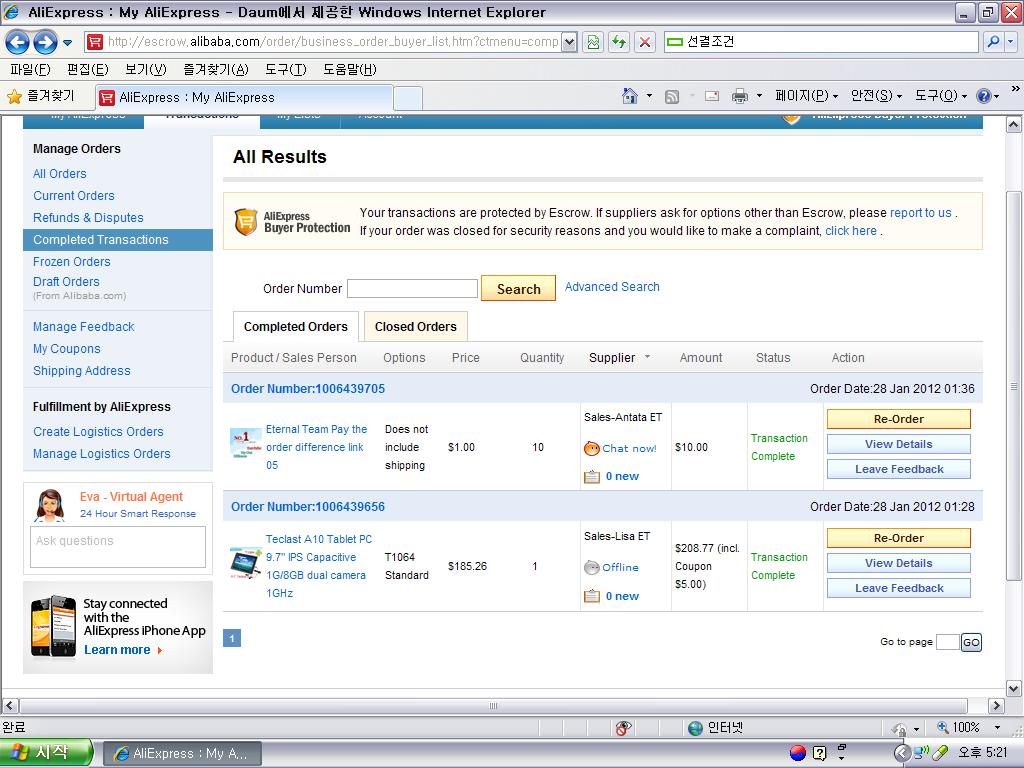The width and height of the screenshot is (1024, 768).
Task: Sort by the Supplier column dropdown arrow
Action: click(x=648, y=357)
